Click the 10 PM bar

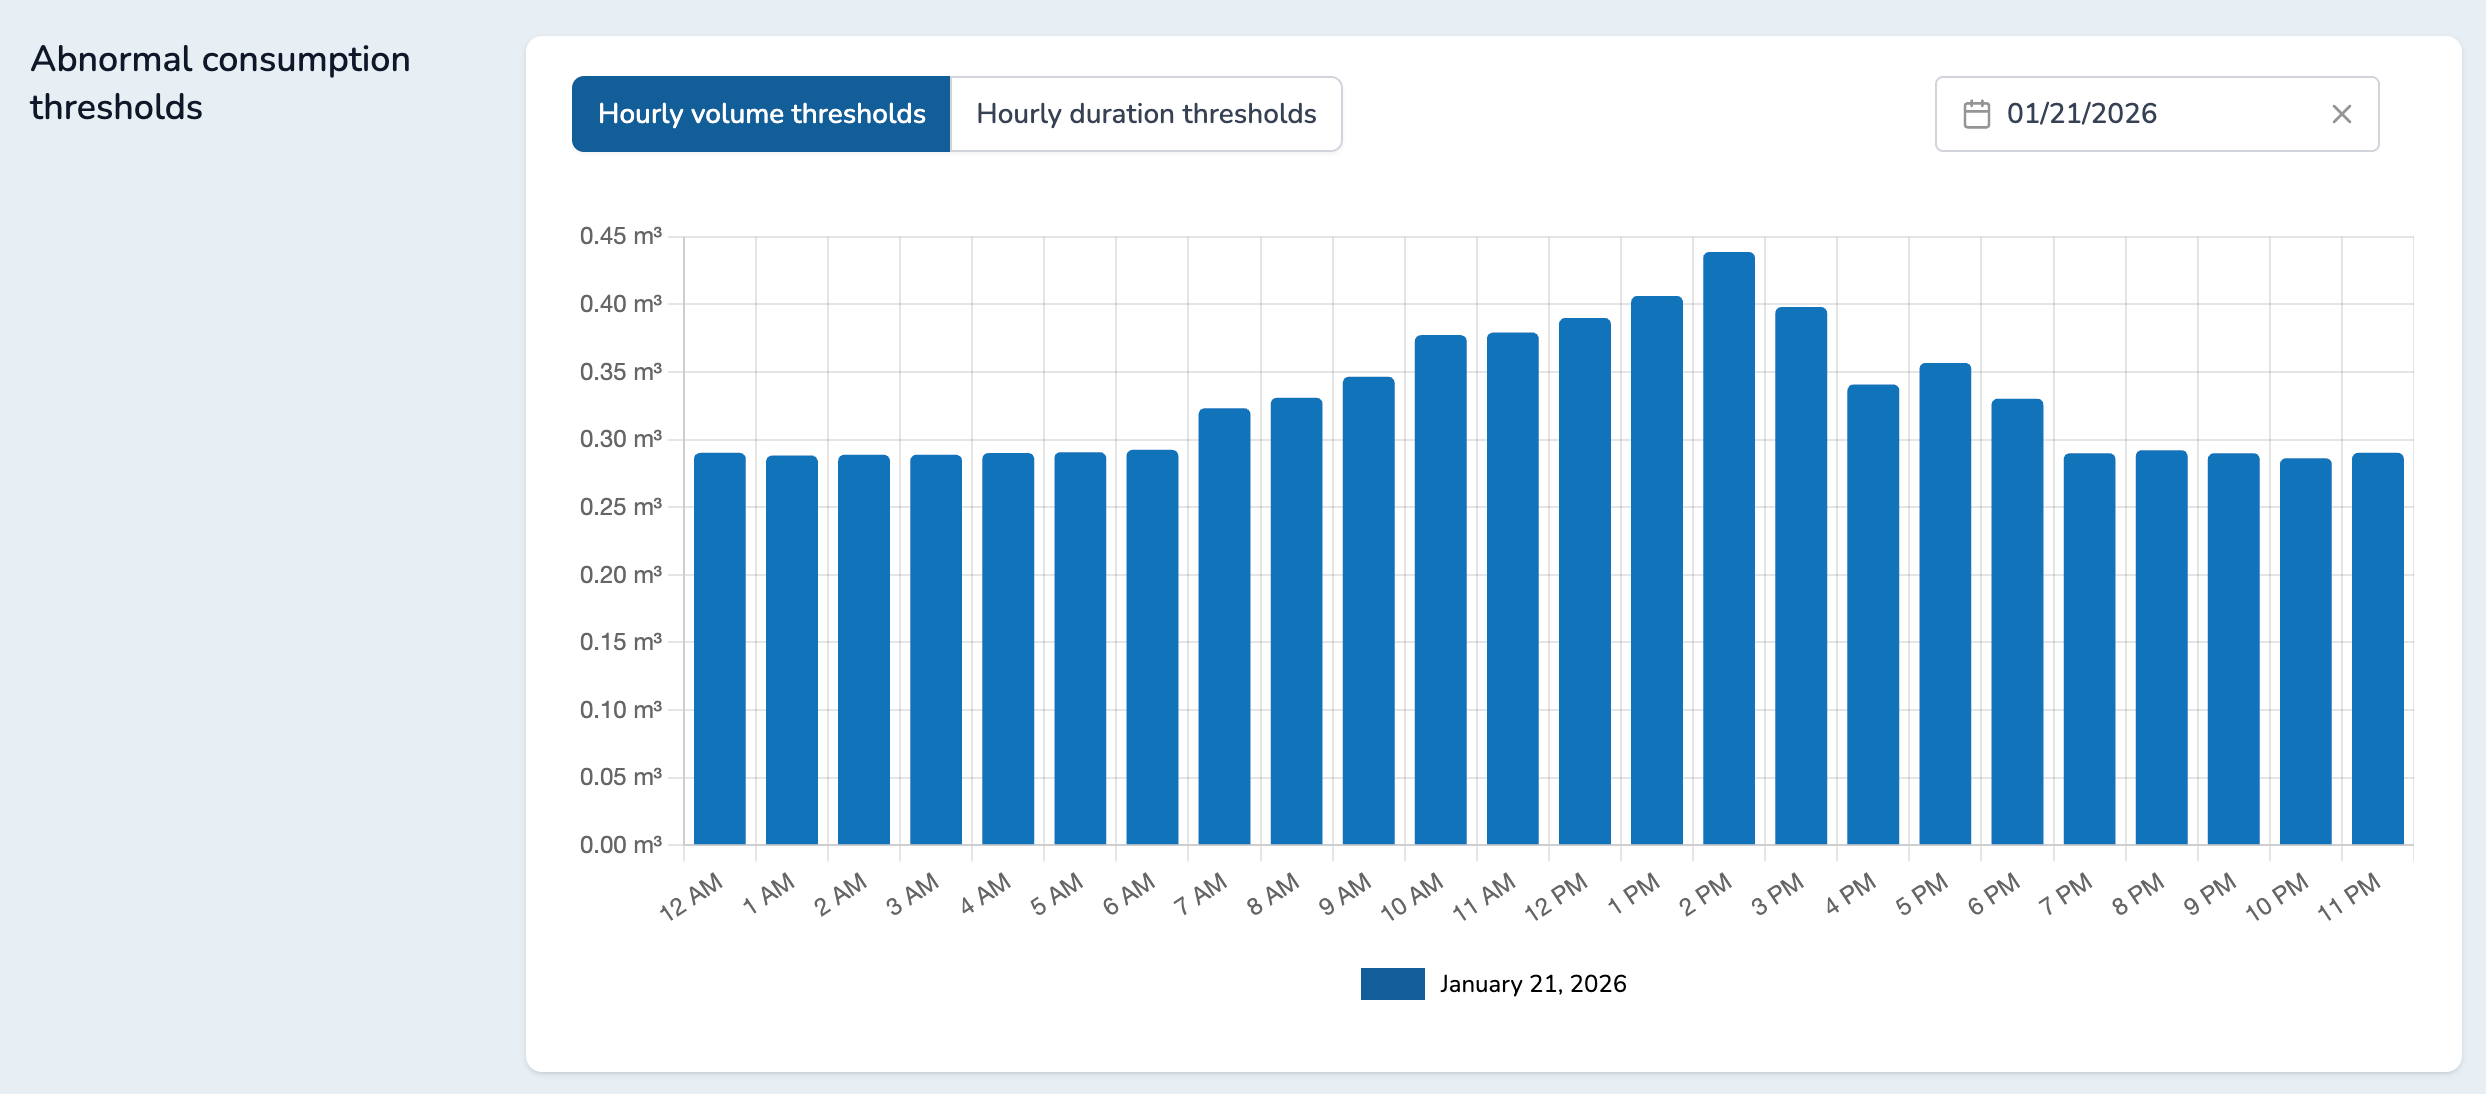2305,652
